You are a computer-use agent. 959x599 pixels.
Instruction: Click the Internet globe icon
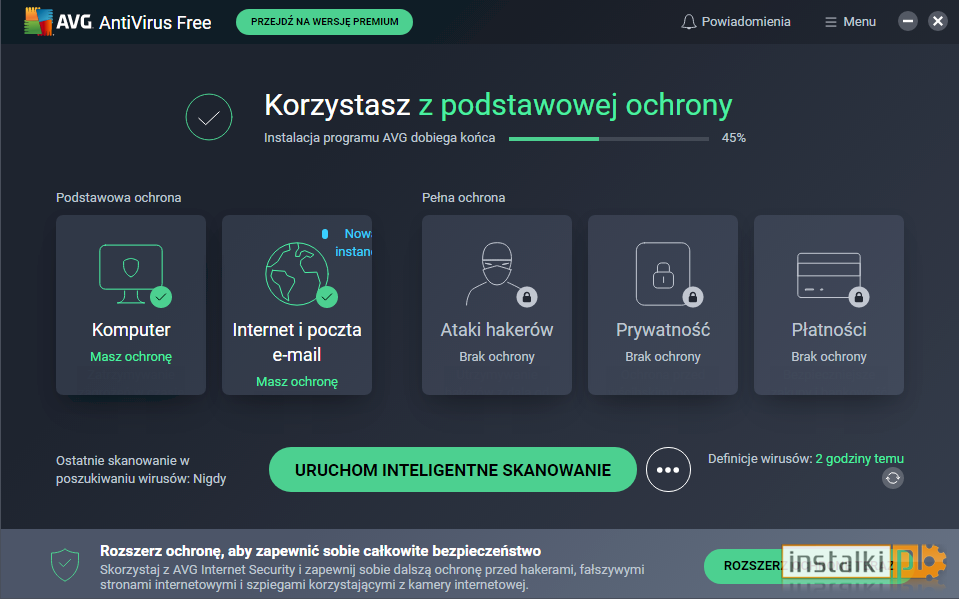click(x=296, y=272)
